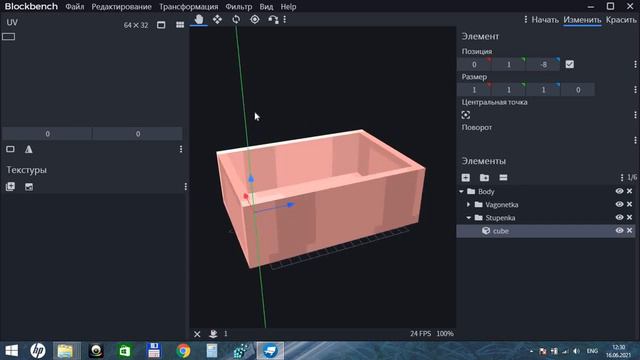Open the Вид menu
The width and height of the screenshot is (640, 360).
point(266,7)
